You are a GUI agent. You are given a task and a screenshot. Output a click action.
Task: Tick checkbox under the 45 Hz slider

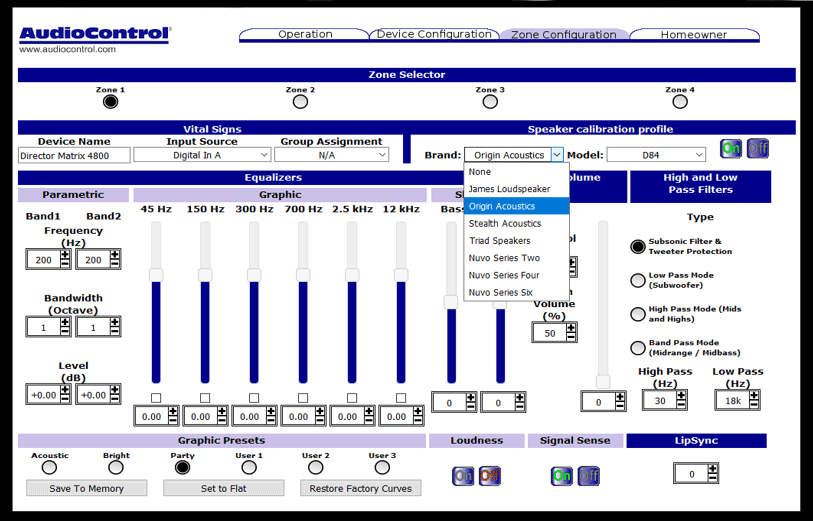(x=156, y=398)
